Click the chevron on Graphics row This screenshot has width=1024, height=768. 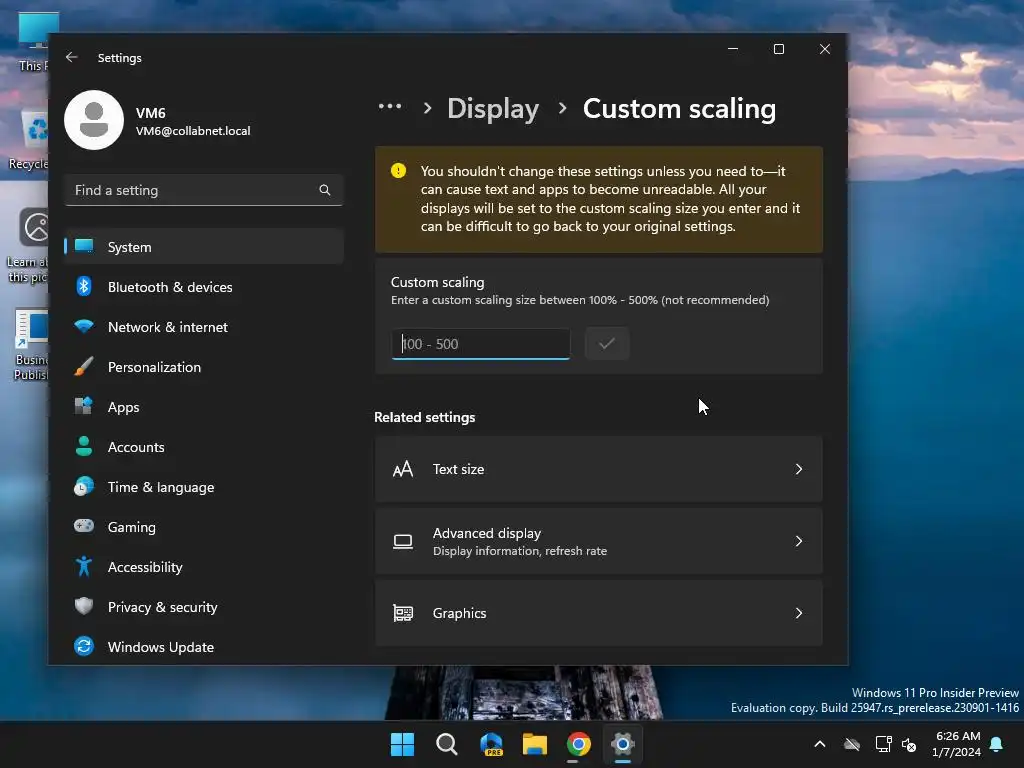[799, 613]
